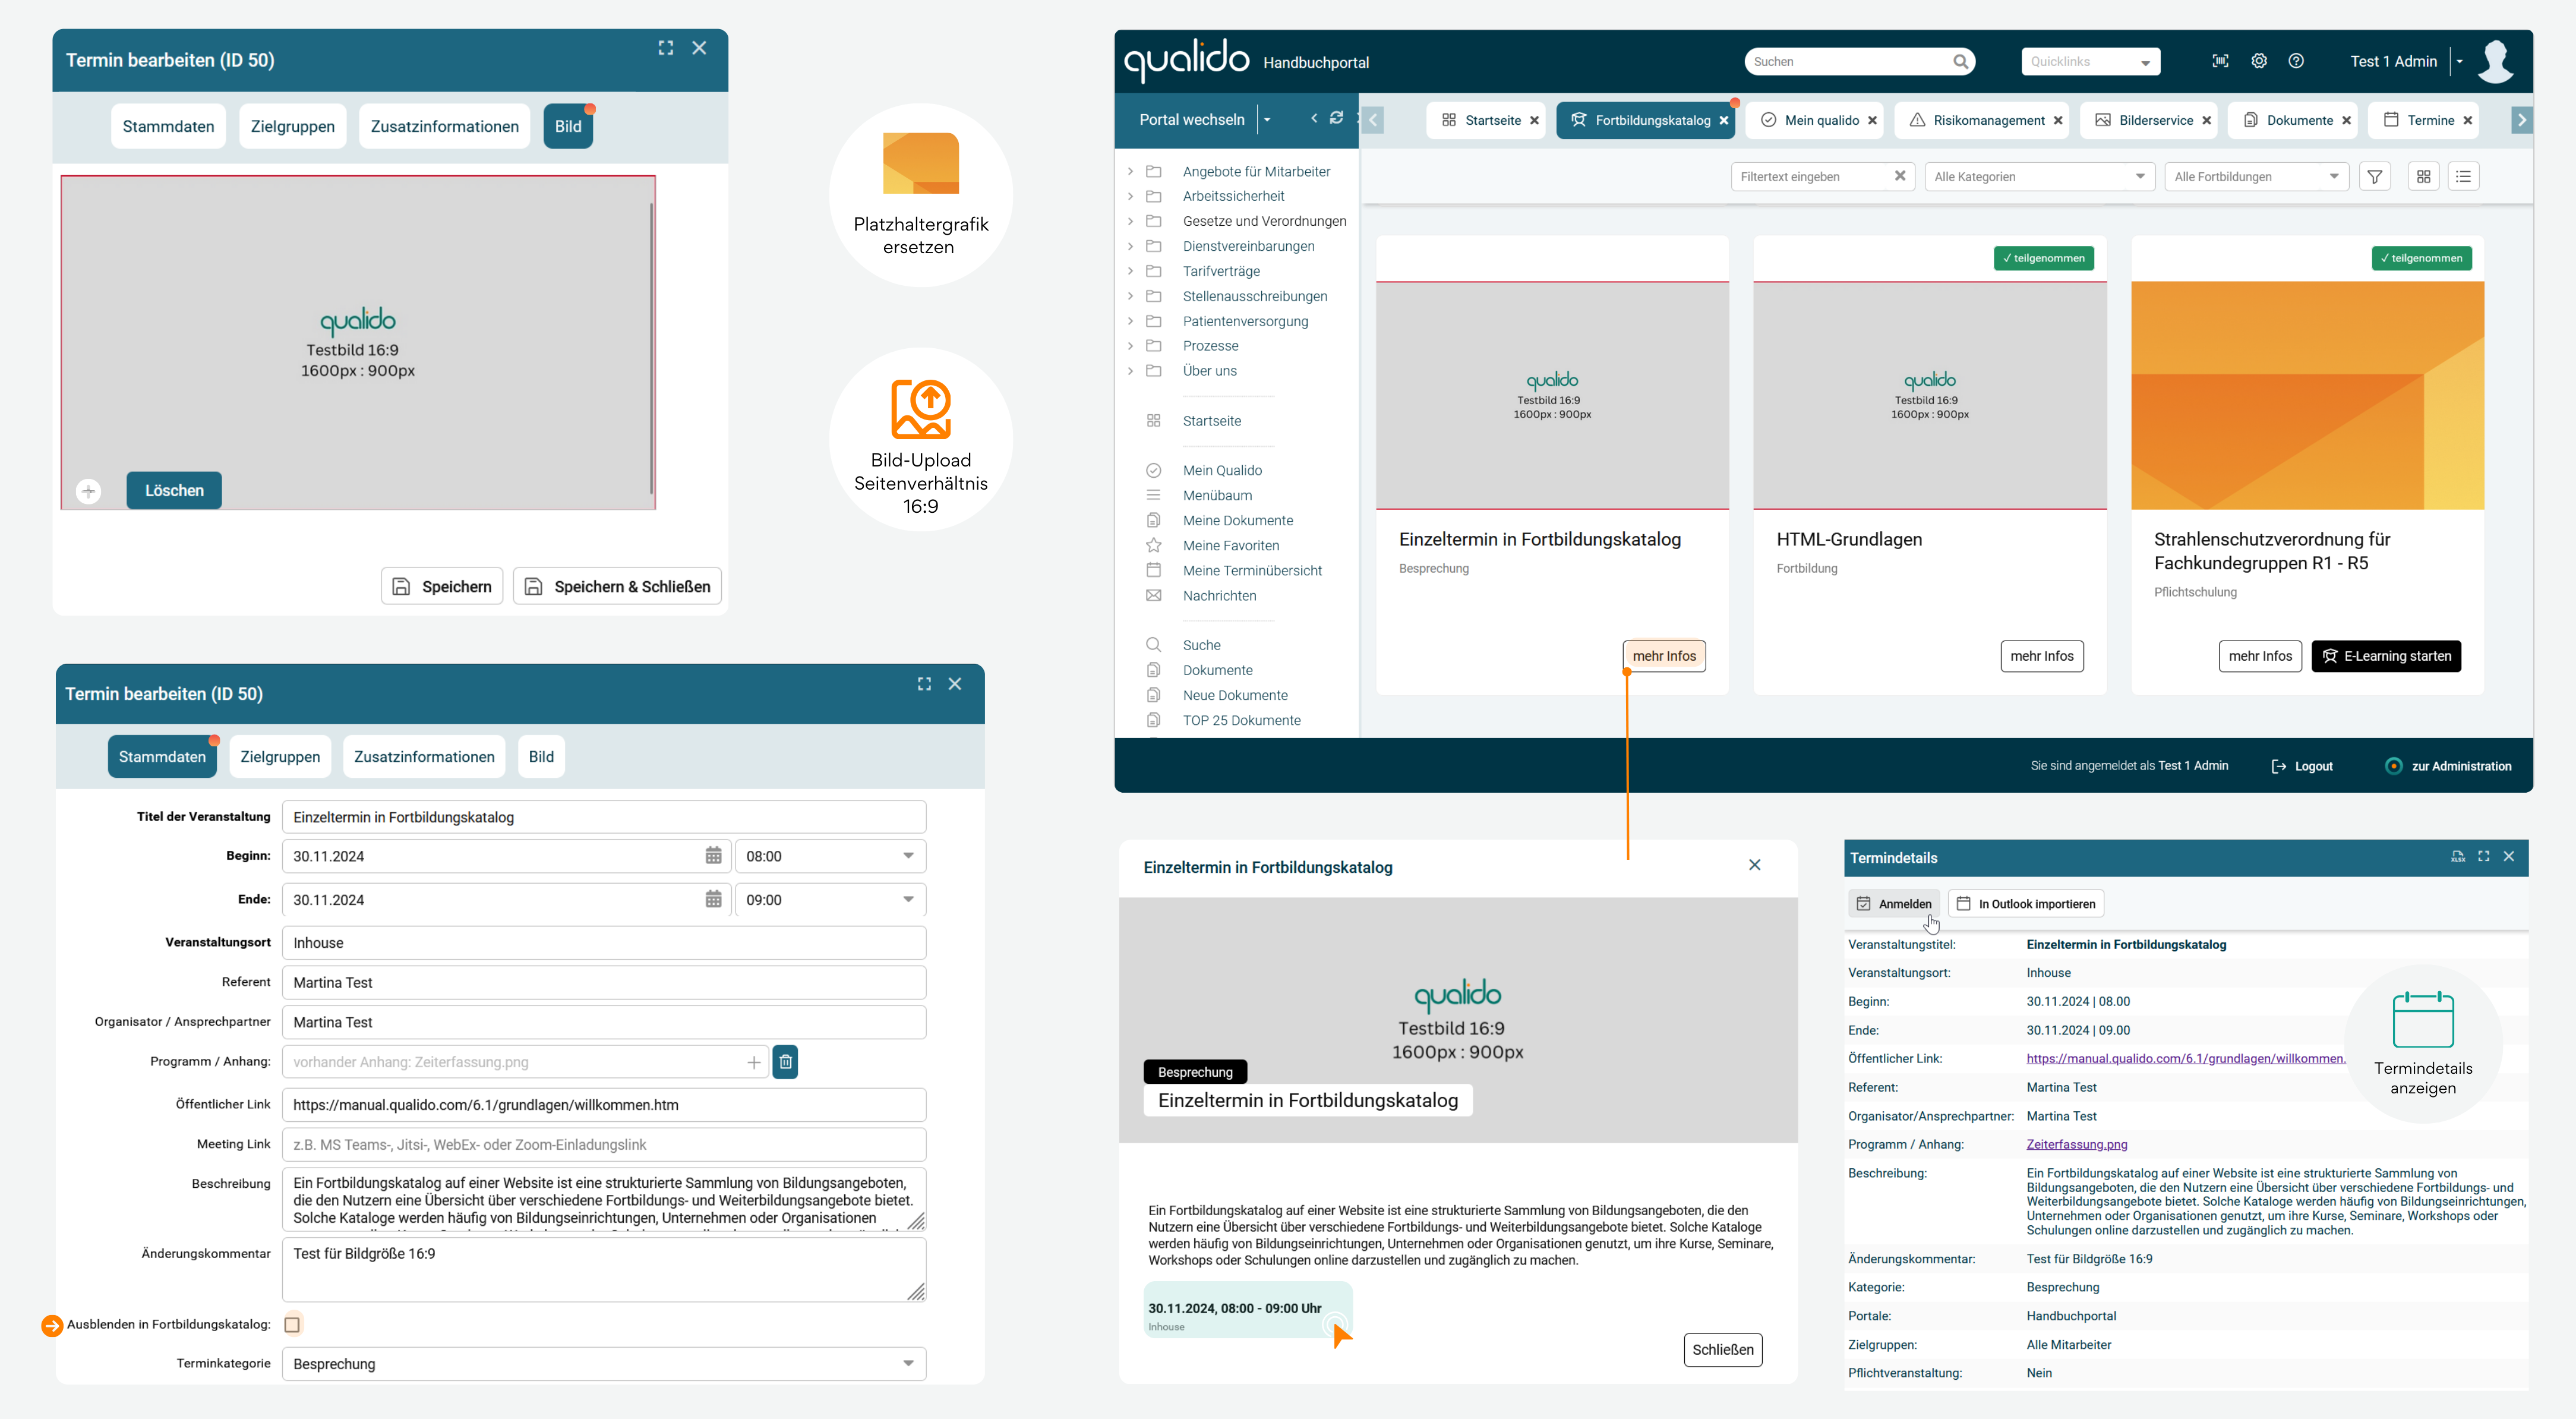Switch catalog to grid view
Image resolution: width=2576 pixels, height=1419 pixels.
(x=2424, y=176)
